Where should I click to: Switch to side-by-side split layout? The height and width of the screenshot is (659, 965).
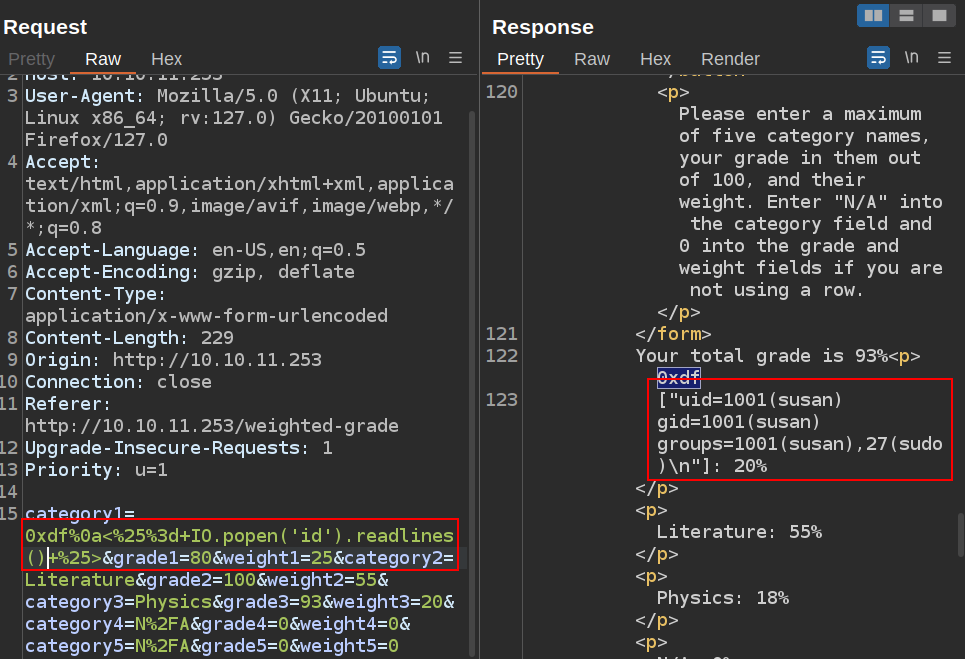coord(873,15)
